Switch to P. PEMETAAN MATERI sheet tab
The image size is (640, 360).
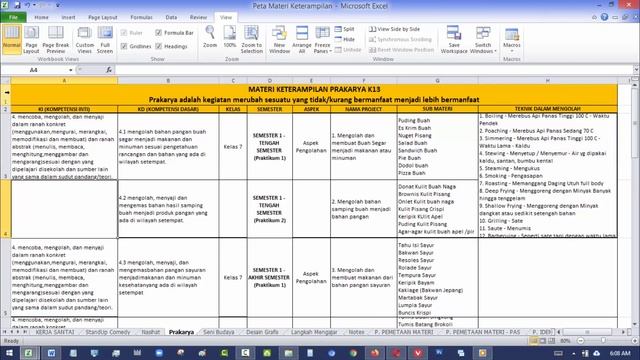tap(404, 332)
